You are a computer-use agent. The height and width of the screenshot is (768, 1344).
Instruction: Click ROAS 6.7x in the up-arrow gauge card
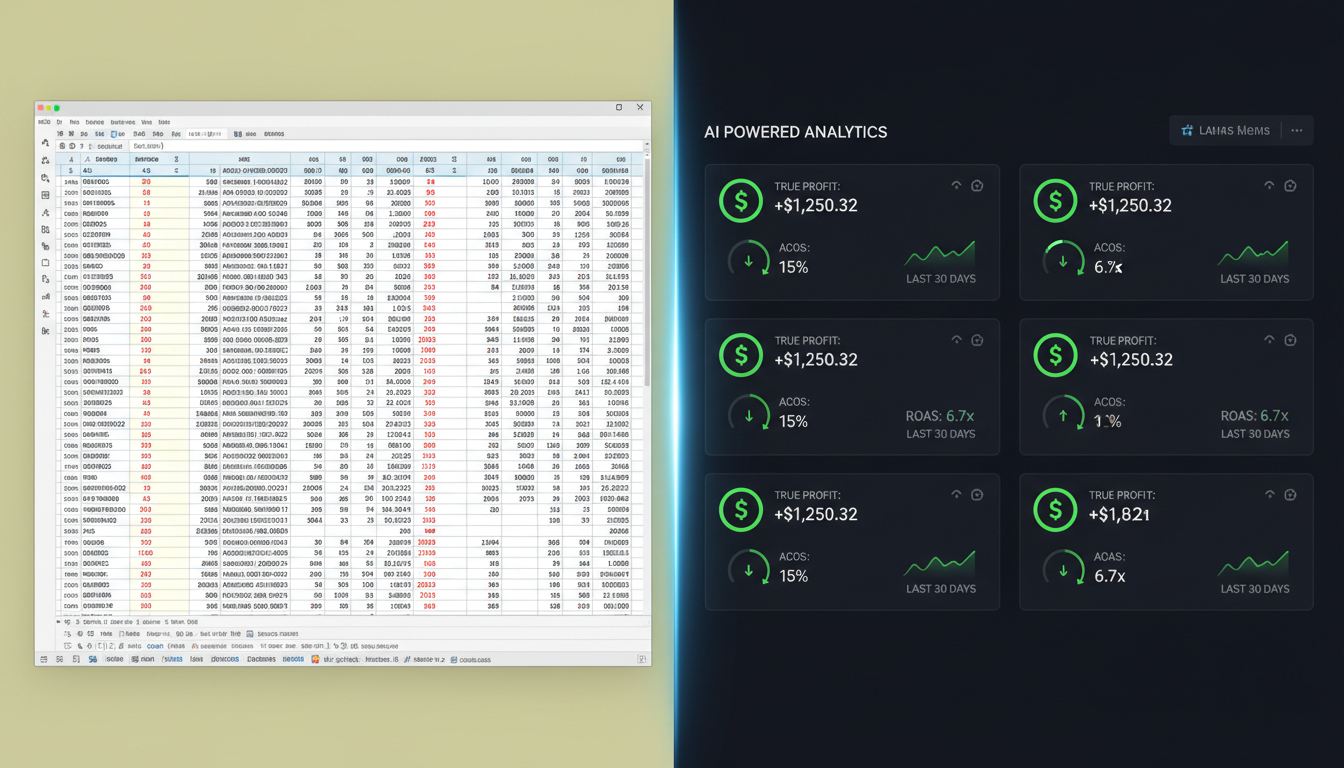pos(1254,416)
